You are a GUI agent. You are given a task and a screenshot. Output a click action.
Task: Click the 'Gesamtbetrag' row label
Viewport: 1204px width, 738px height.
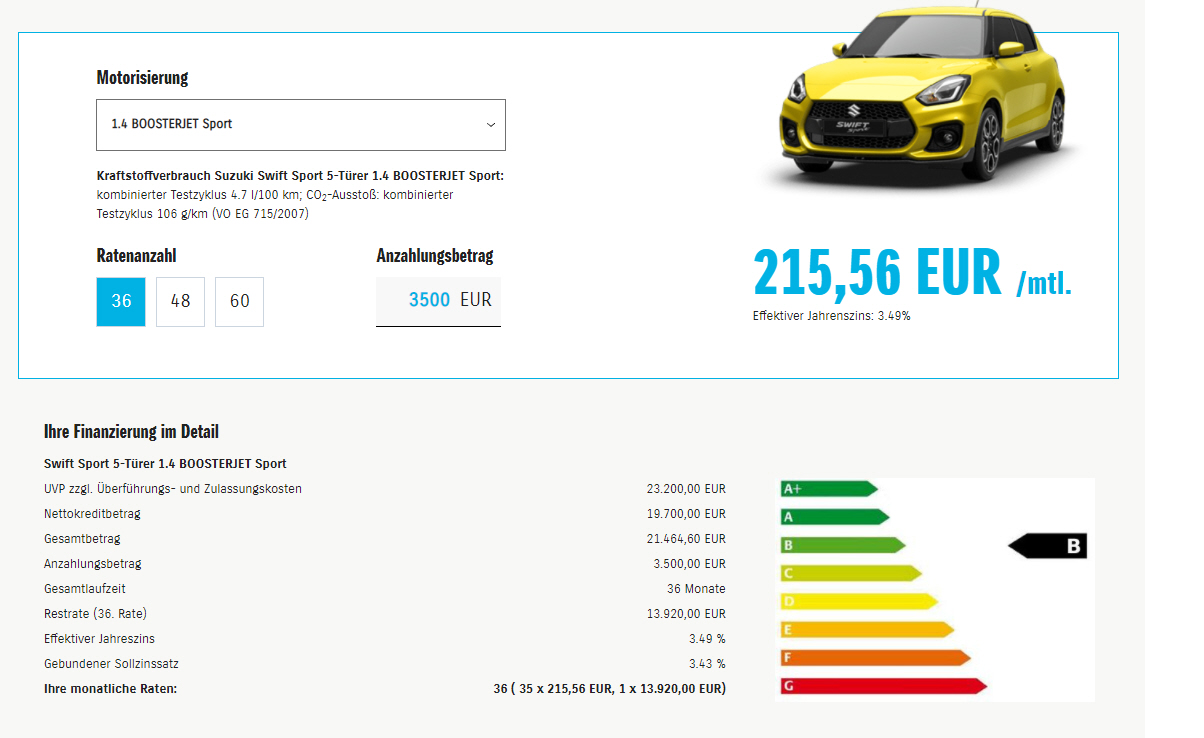pyautogui.click(x=82, y=539)
